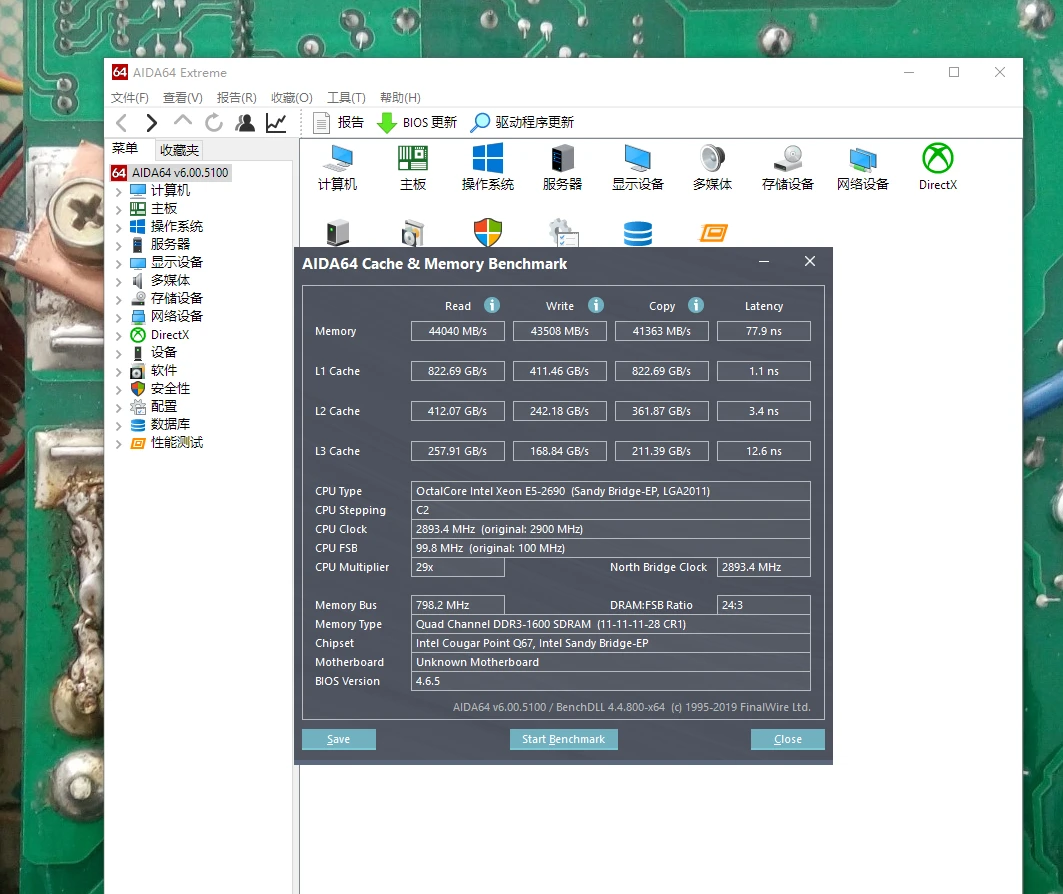Click the refresh toolbar icon
Image resolution: width=1063 pixels, height=894 pixels.
(x=214, y=123)
